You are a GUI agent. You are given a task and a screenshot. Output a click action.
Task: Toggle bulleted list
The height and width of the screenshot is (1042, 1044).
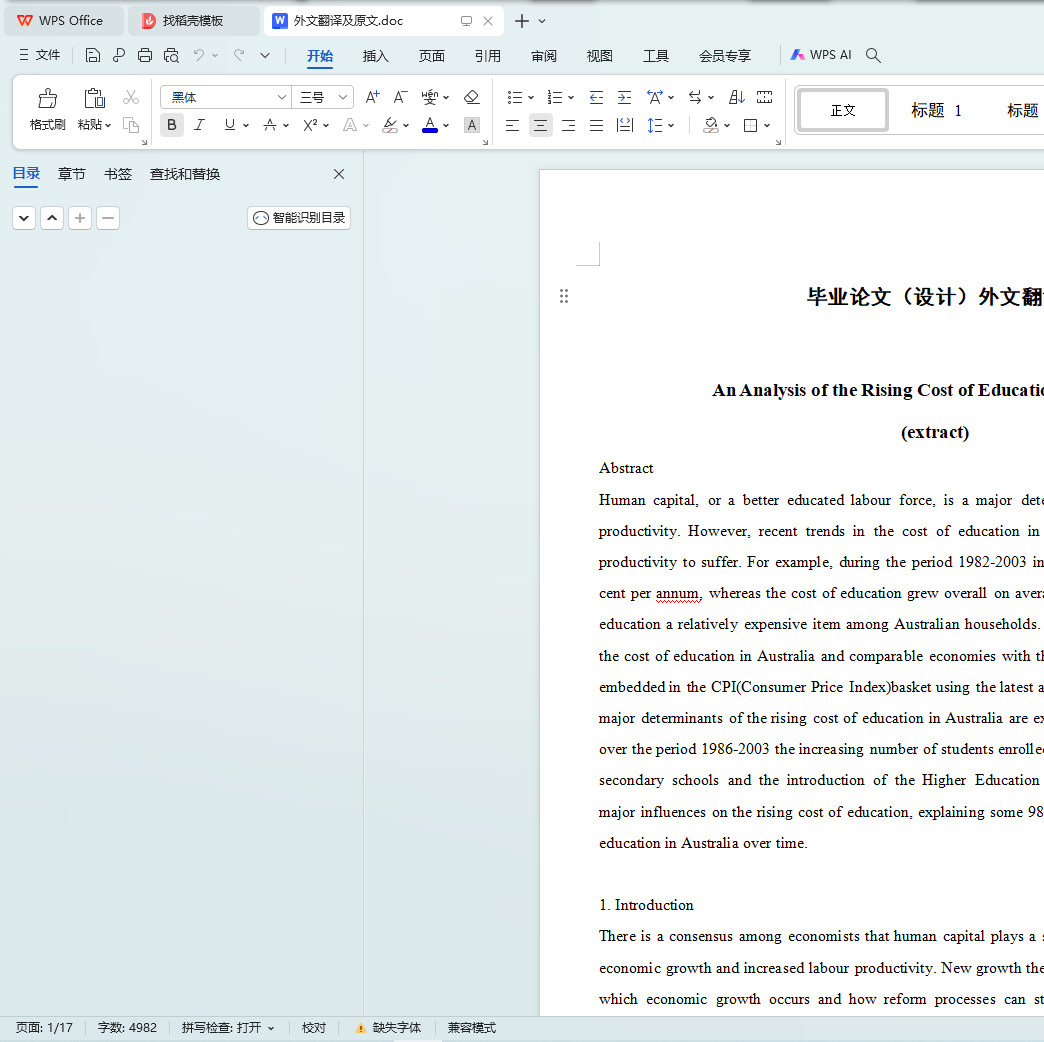[514, 98]
